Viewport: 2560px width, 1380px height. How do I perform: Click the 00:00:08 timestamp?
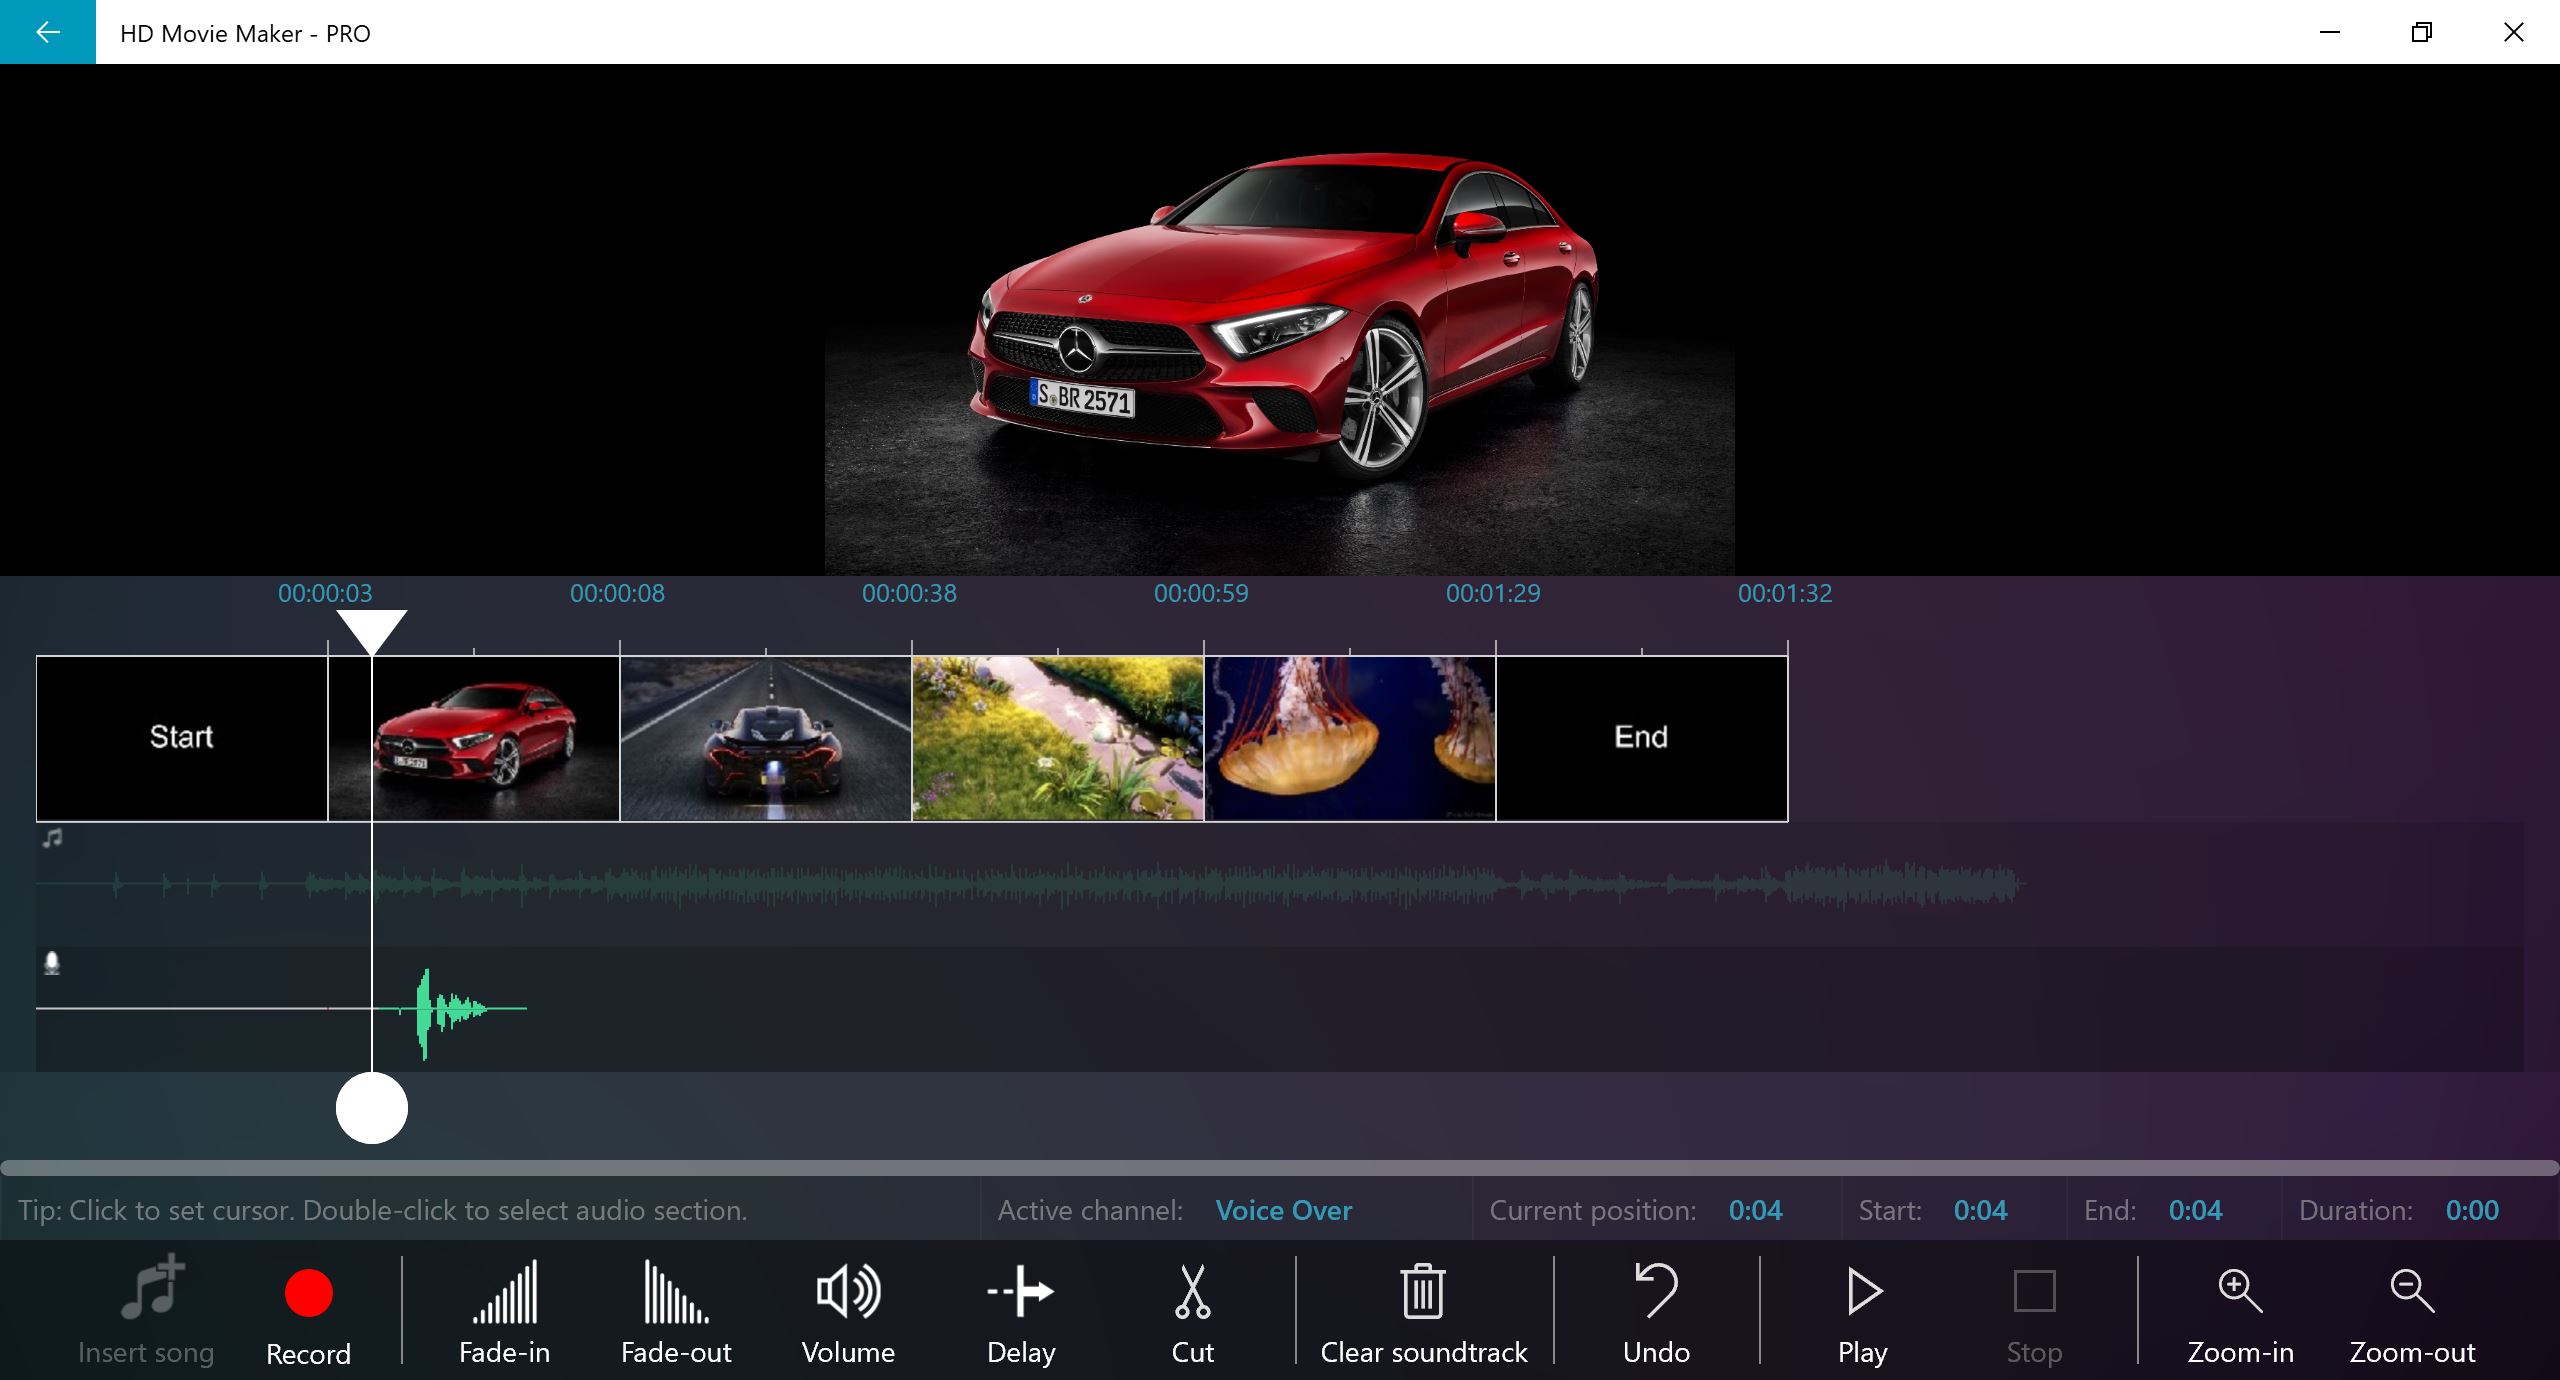tap(617, 593)
